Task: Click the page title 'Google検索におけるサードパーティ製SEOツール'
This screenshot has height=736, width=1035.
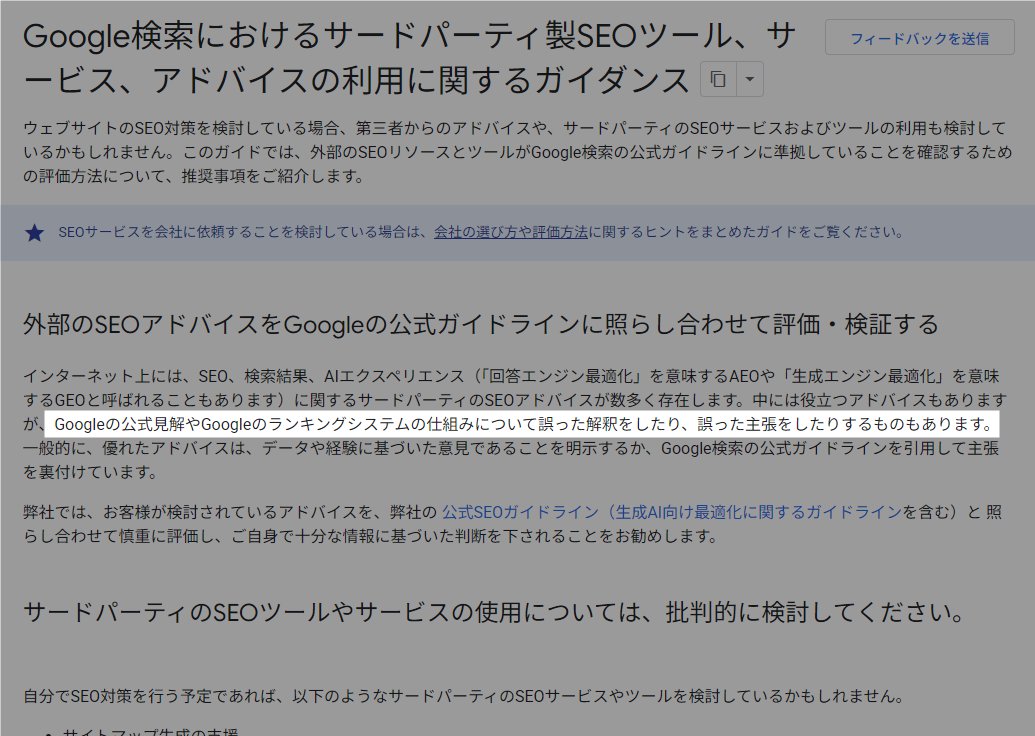Action: pos(409,58)
